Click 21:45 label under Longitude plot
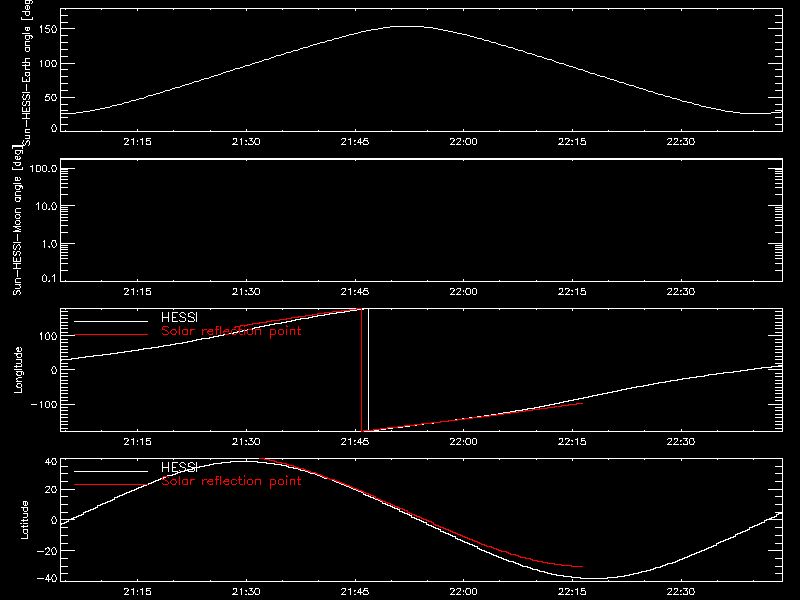Viewport: 800px width, 600px height. (355, 442)
